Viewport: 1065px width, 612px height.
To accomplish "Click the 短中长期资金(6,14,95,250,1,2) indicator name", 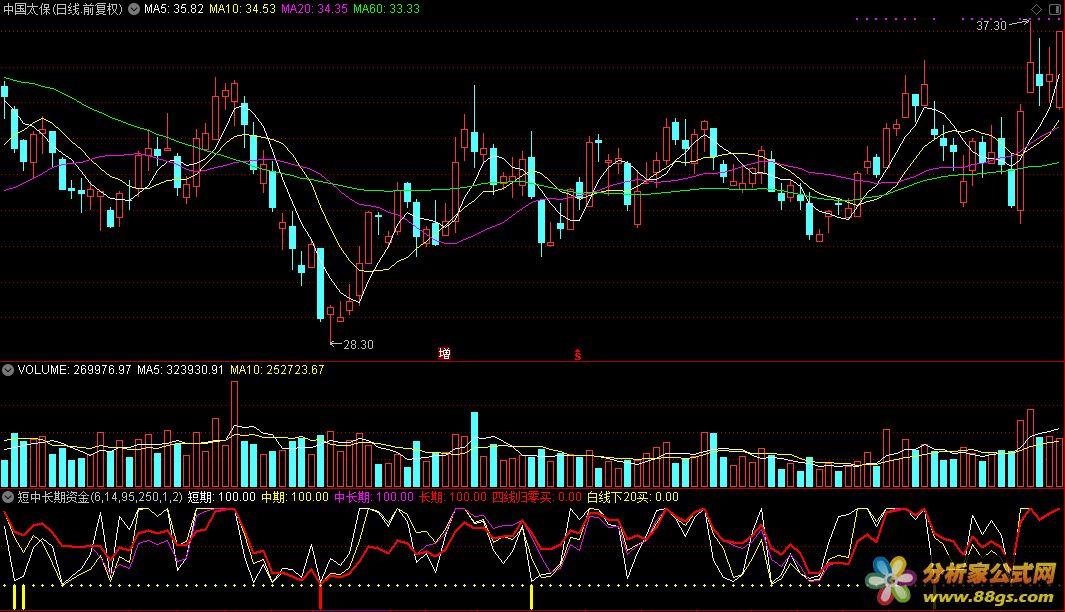I will point(100,497).
